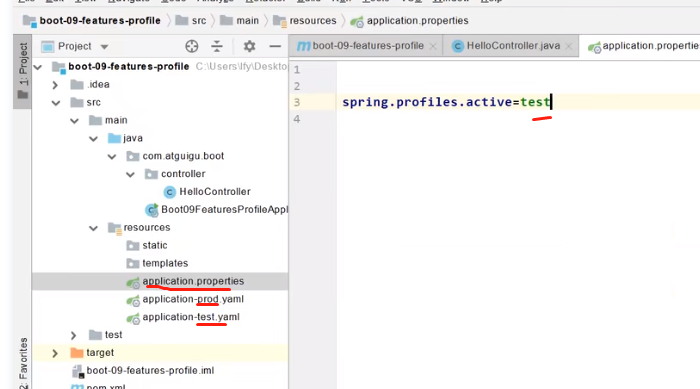Open the Project view dropdown
This screenshot has width=700, height=389.
(104, 46)
